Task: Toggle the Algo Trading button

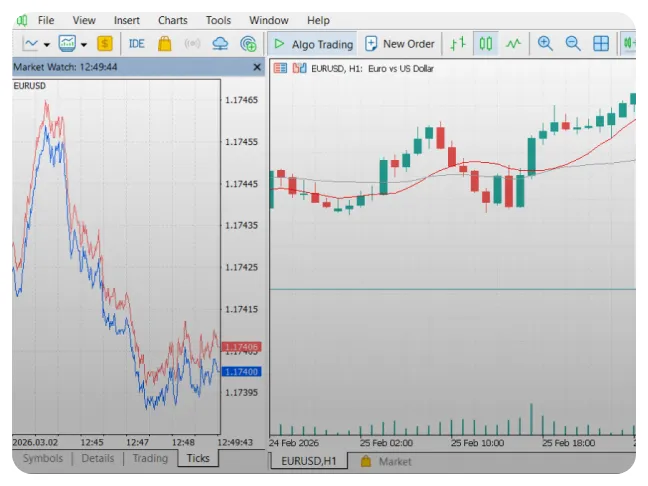Action: (x=312, y=44)
